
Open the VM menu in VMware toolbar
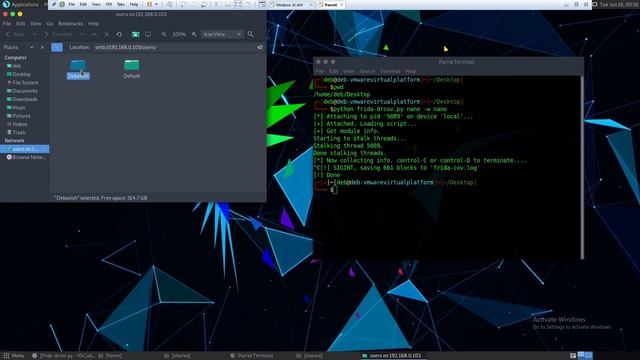click(109, 4)
